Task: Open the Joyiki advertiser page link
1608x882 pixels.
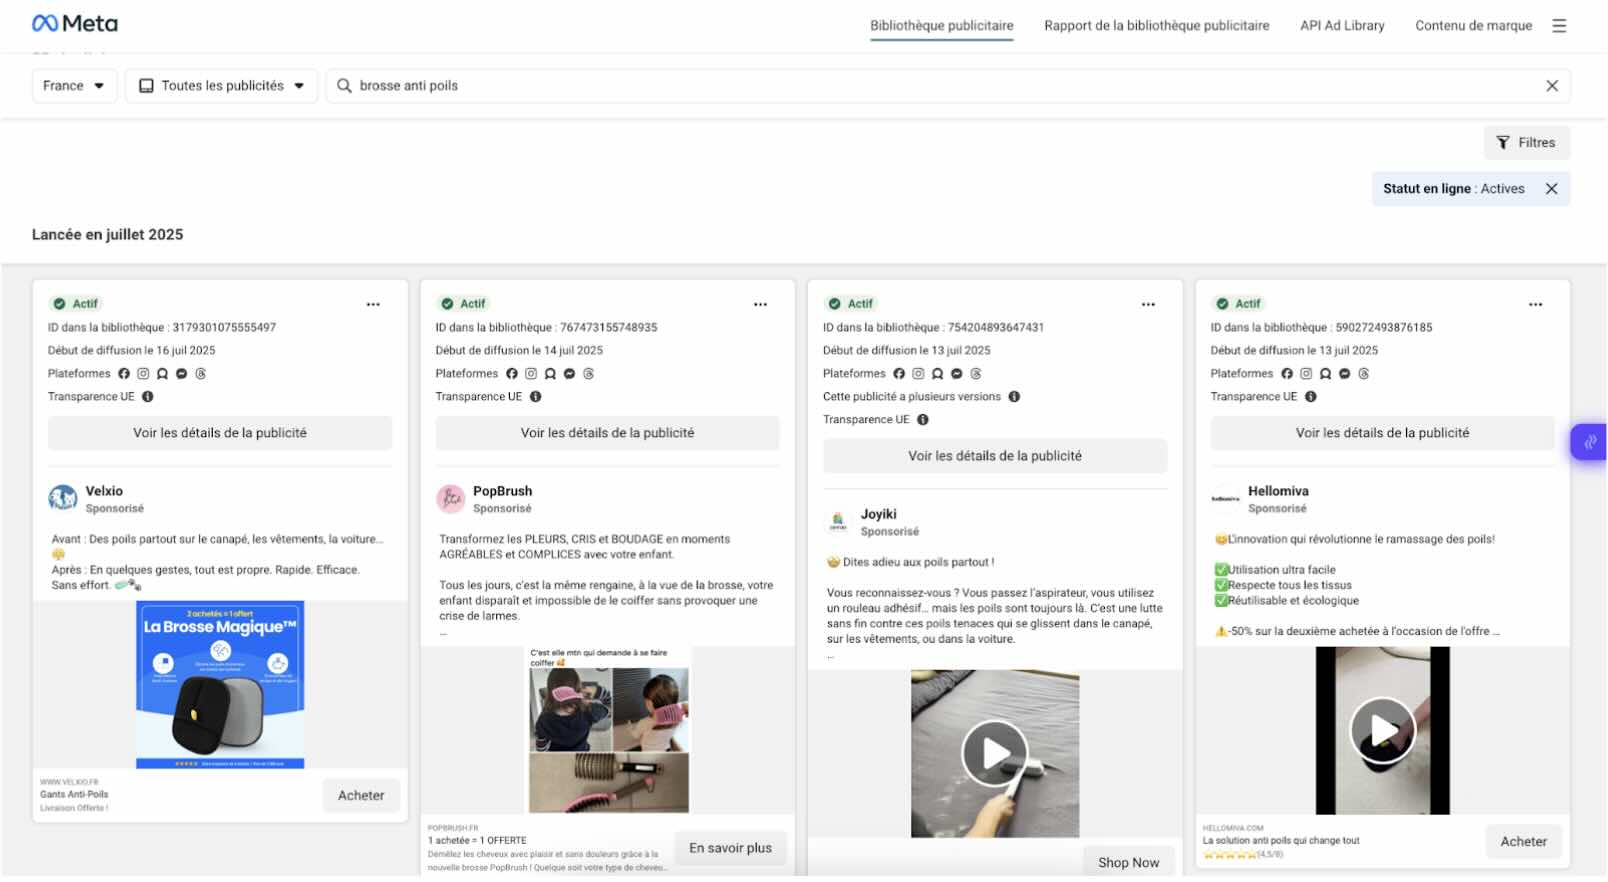Action: [879, 514]
